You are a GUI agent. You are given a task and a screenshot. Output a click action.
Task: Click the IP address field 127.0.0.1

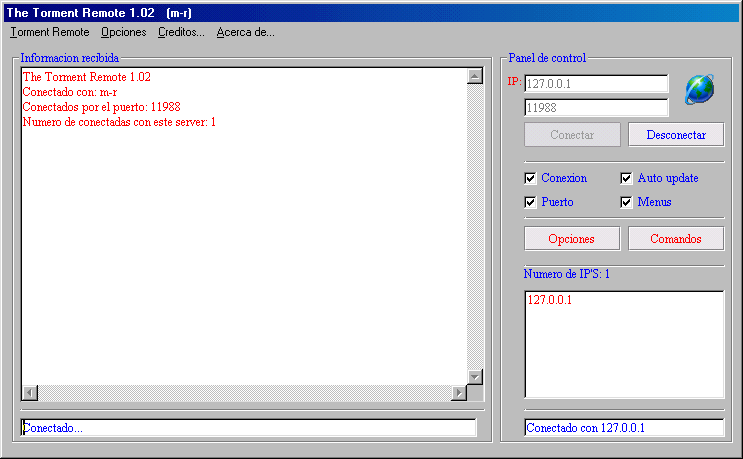tap(596, 84)
